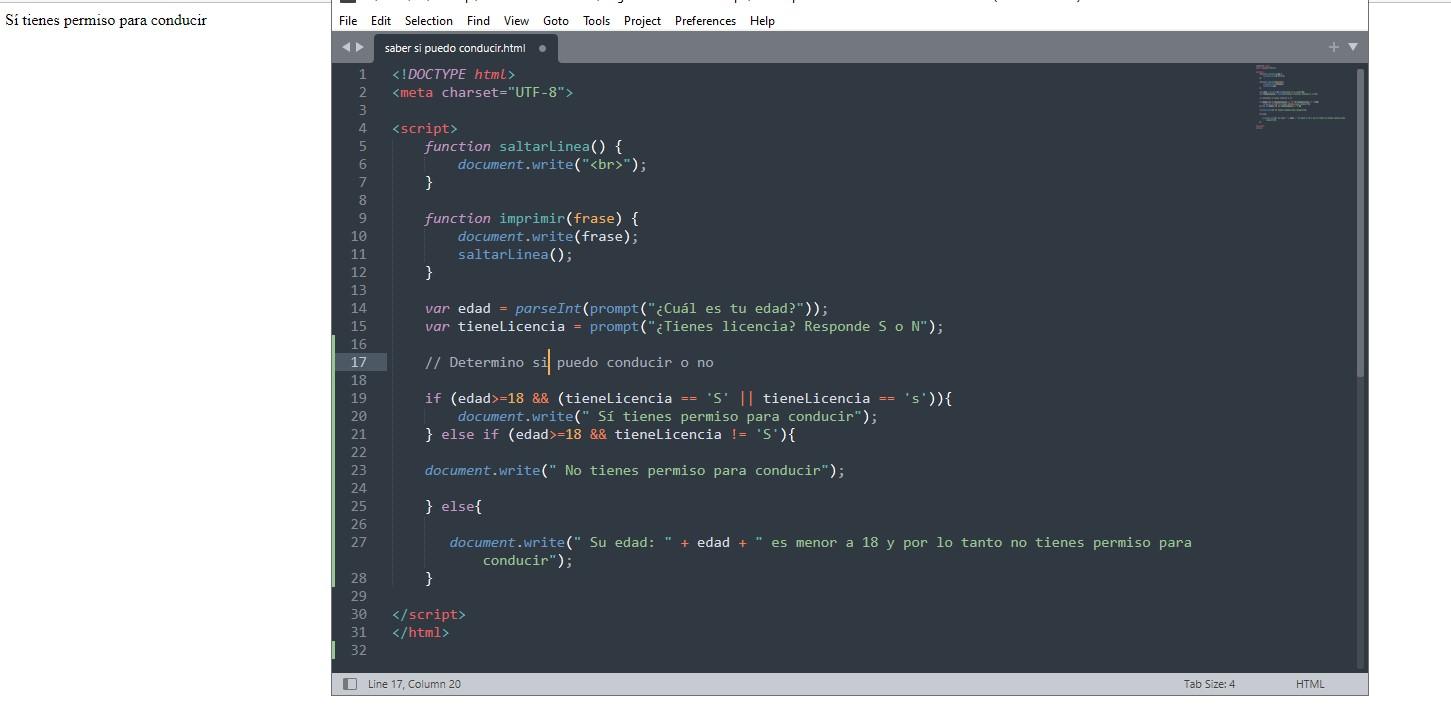Click line number 27 in the gutter
The height and width of the screenshot is (723, 1451).
(358, 542)
